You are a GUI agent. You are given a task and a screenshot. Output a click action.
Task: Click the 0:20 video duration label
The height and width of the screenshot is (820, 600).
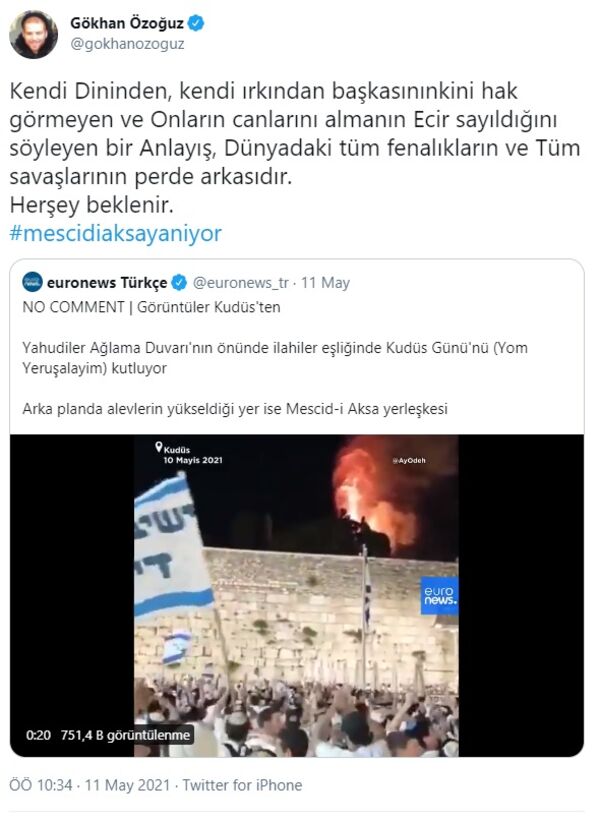click(38, 735)
